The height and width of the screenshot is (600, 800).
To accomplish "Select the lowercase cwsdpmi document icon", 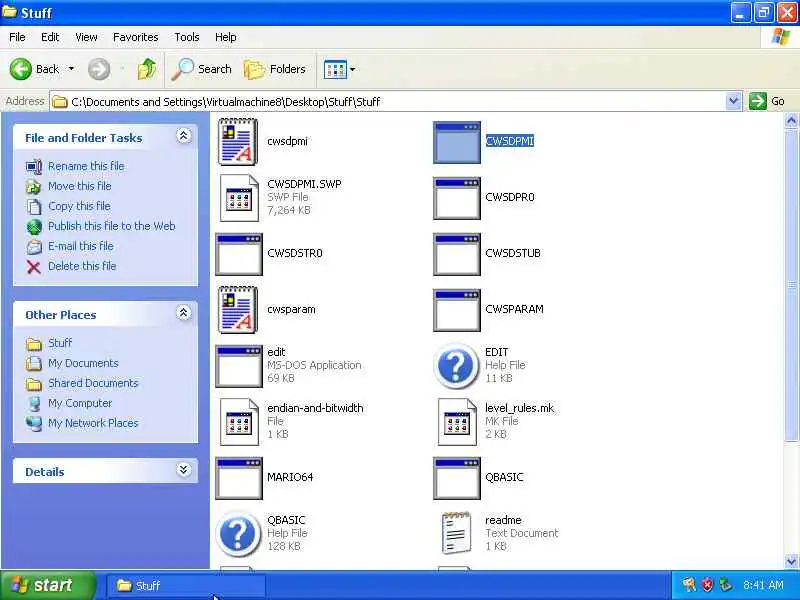I will 238,142.
